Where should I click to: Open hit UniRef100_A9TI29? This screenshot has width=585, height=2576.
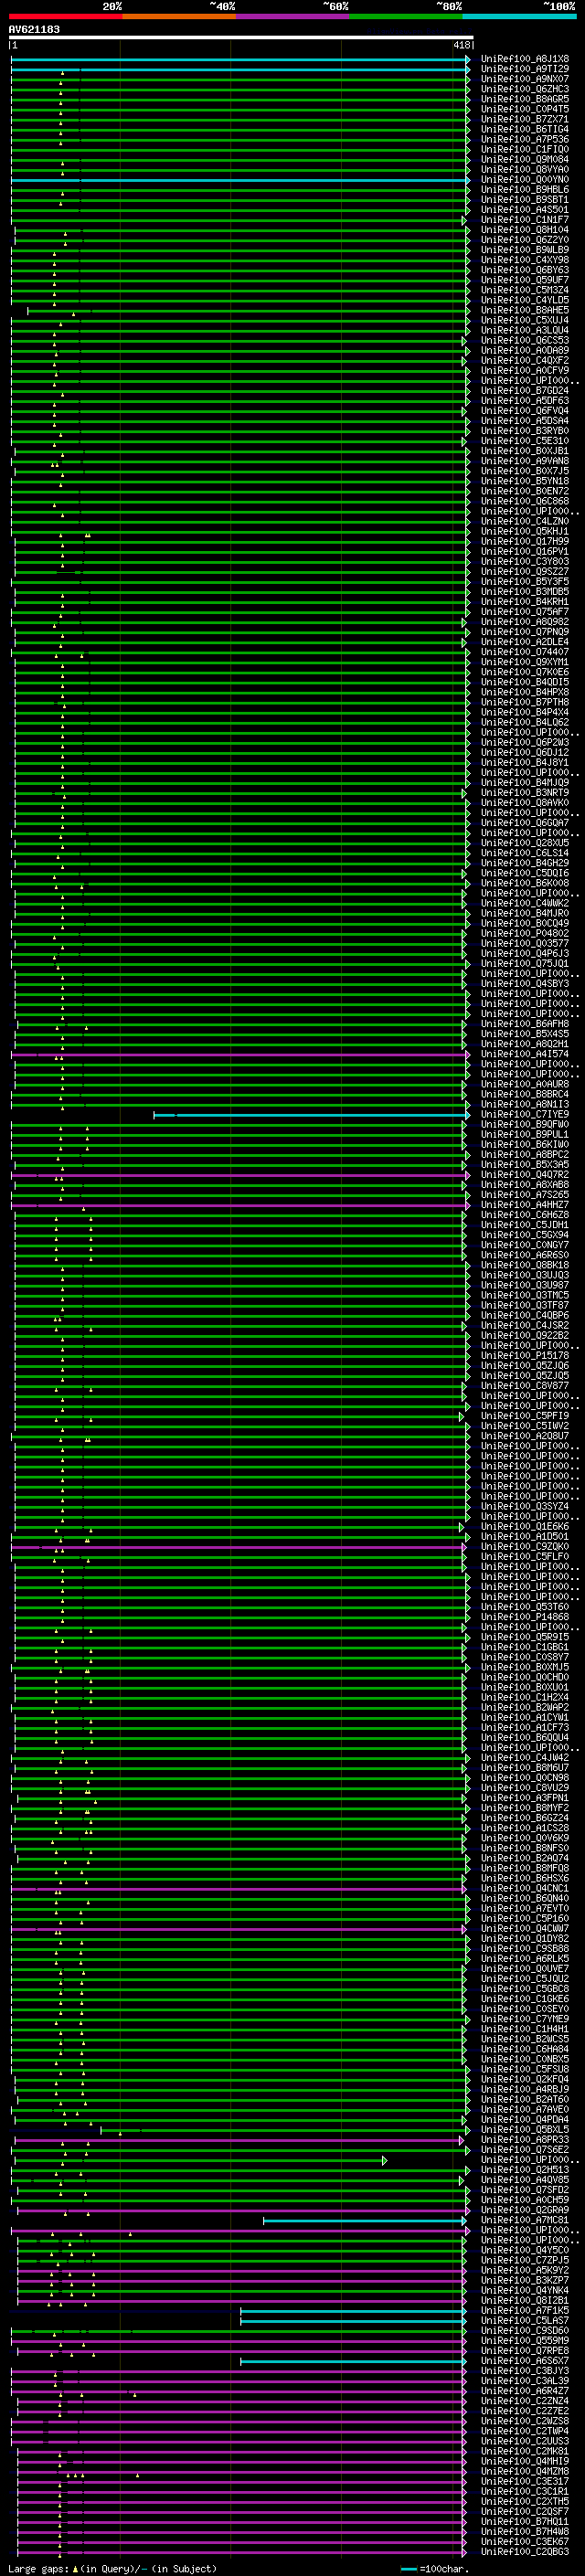click(x=524, y=69)
